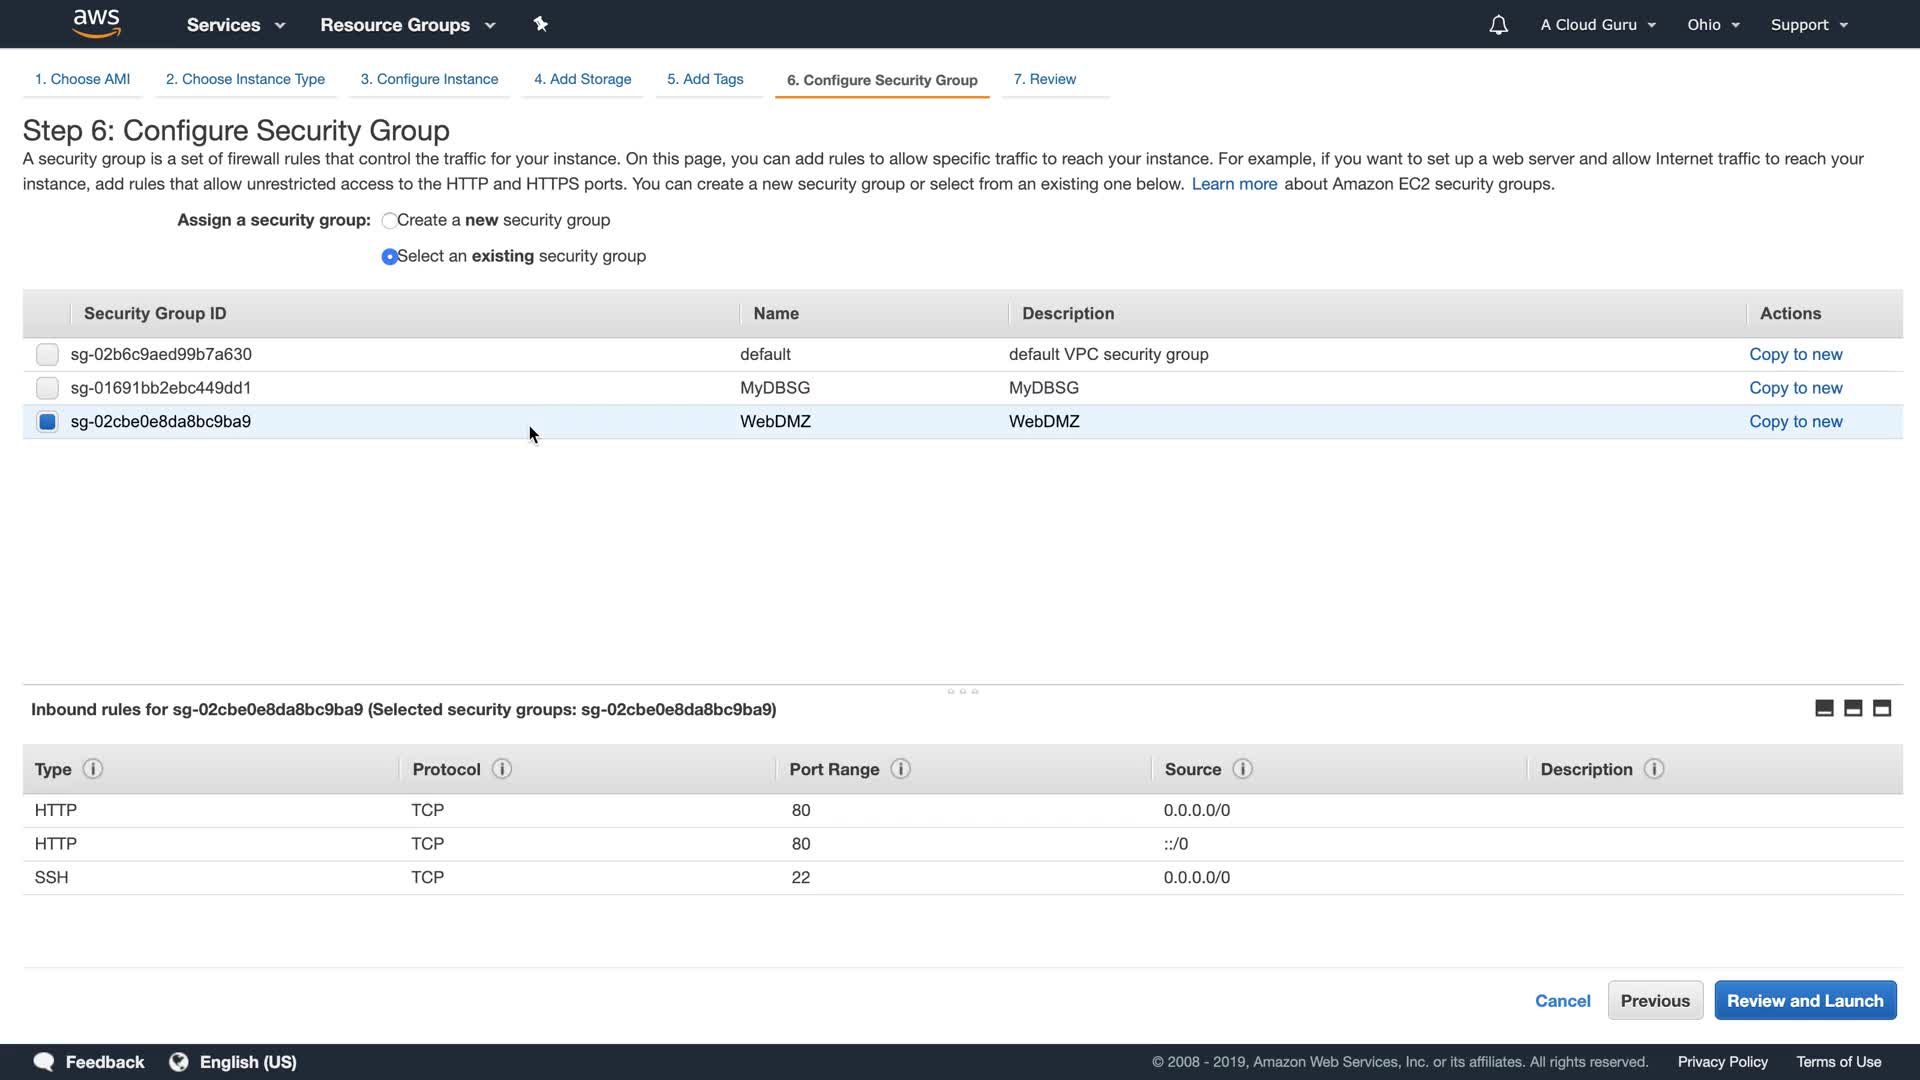This screenshot has width=1920, height=1080.
Task: Minimize the inbound rules panel icon
Action: (x=1823, y=708)
